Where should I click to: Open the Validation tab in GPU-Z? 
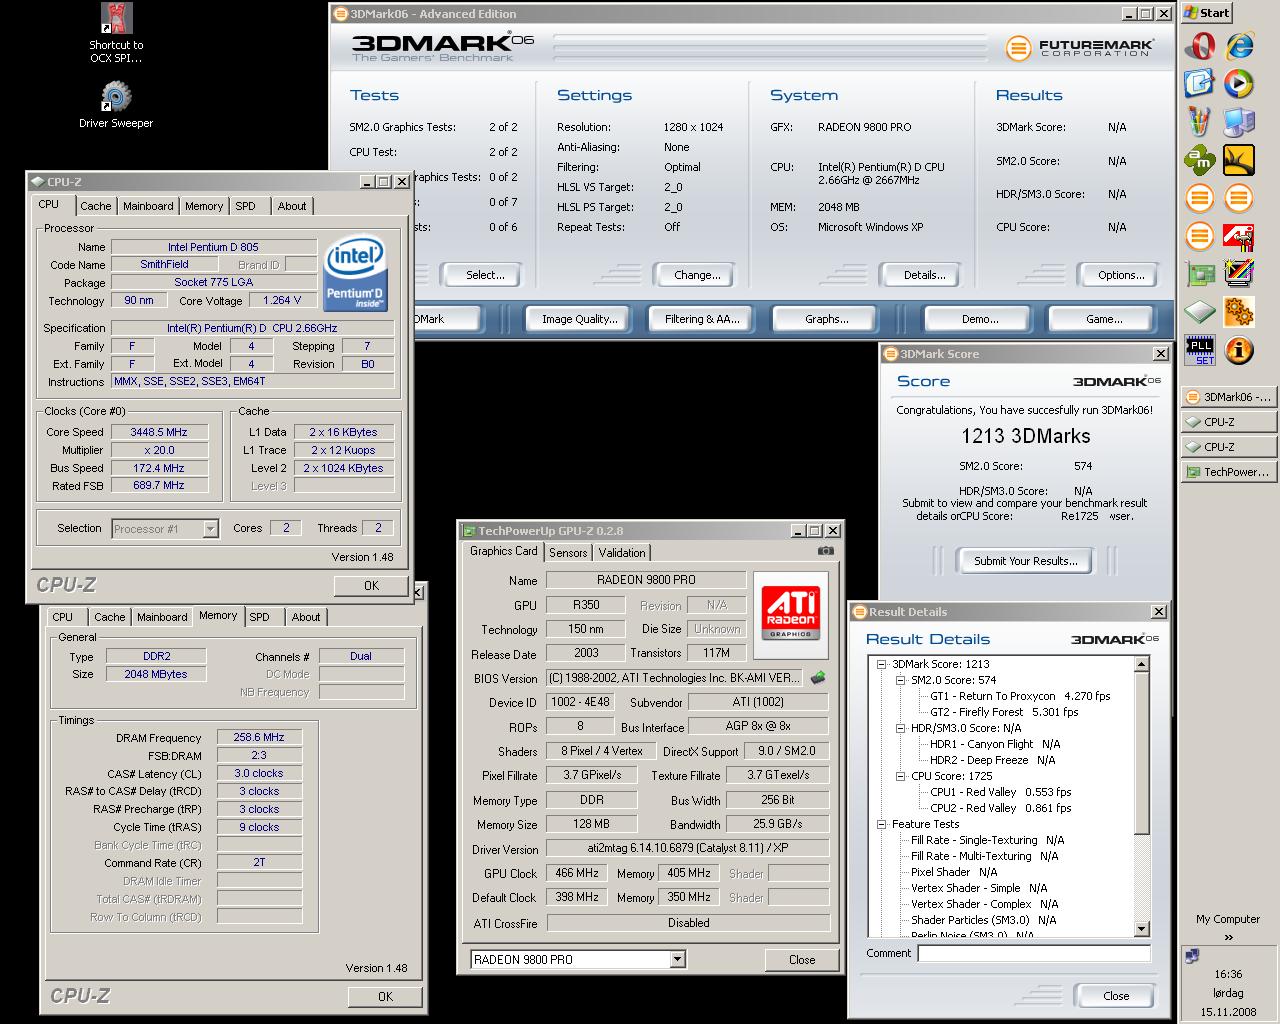pyautogui.click(x=622, y=553)
